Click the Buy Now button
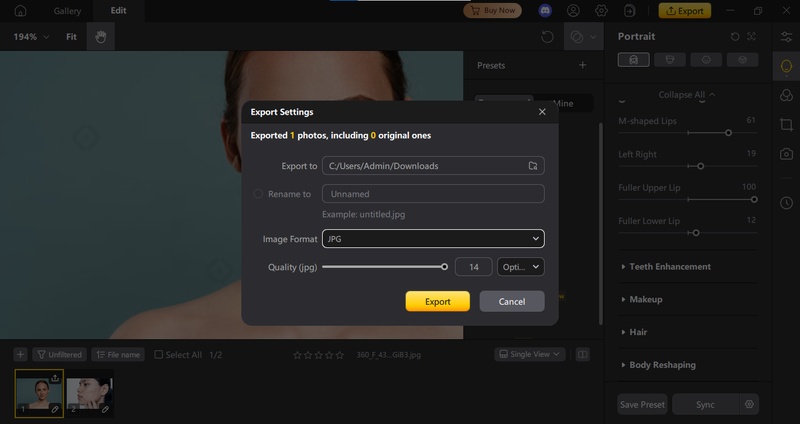The height and width of the screenshot is (424, 800). [x=492, y=11]
